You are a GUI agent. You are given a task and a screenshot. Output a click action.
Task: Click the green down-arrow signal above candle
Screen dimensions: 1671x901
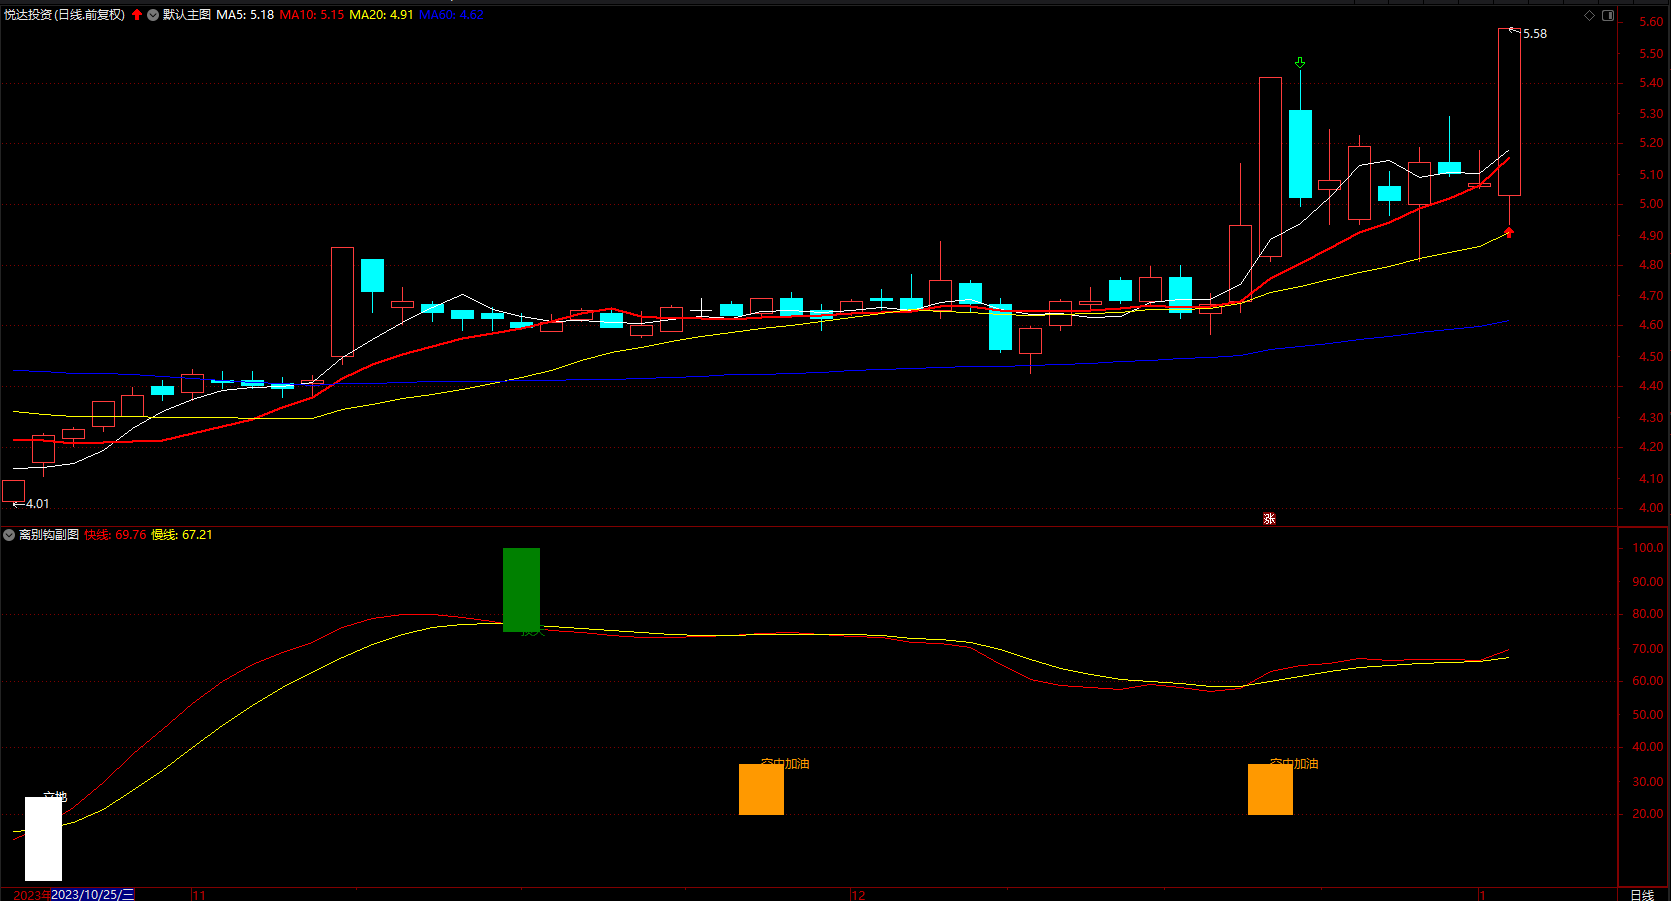click(x=1300, y=63)
